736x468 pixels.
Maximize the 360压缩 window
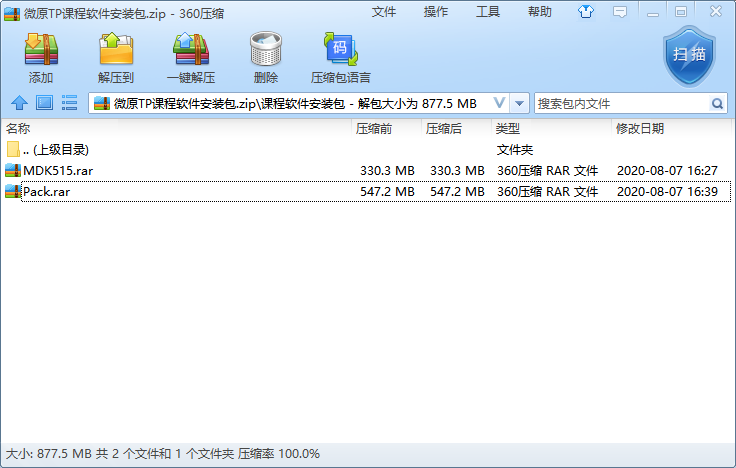pos(681,12)
